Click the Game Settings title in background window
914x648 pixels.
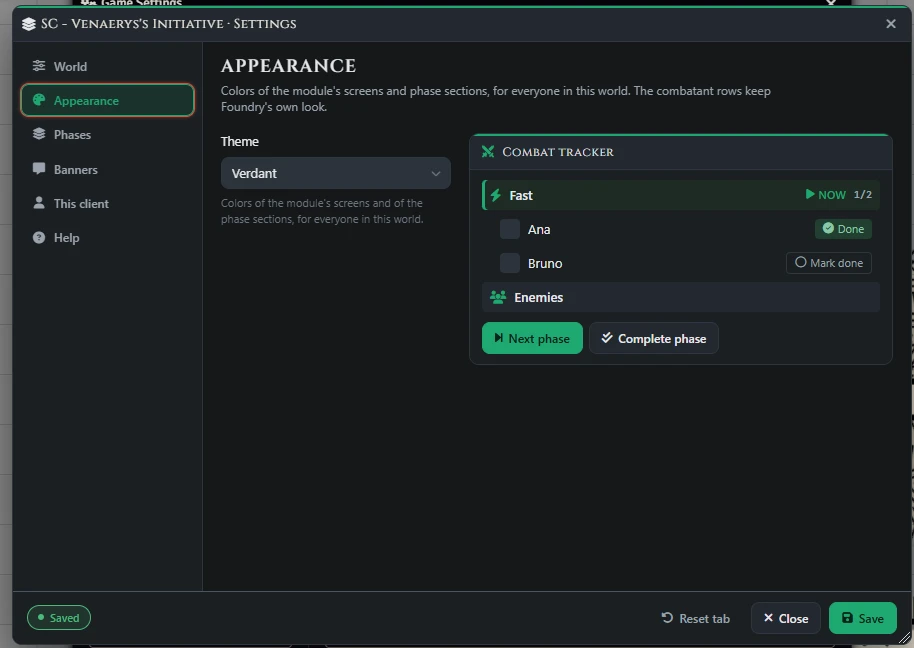pos(141,3)
